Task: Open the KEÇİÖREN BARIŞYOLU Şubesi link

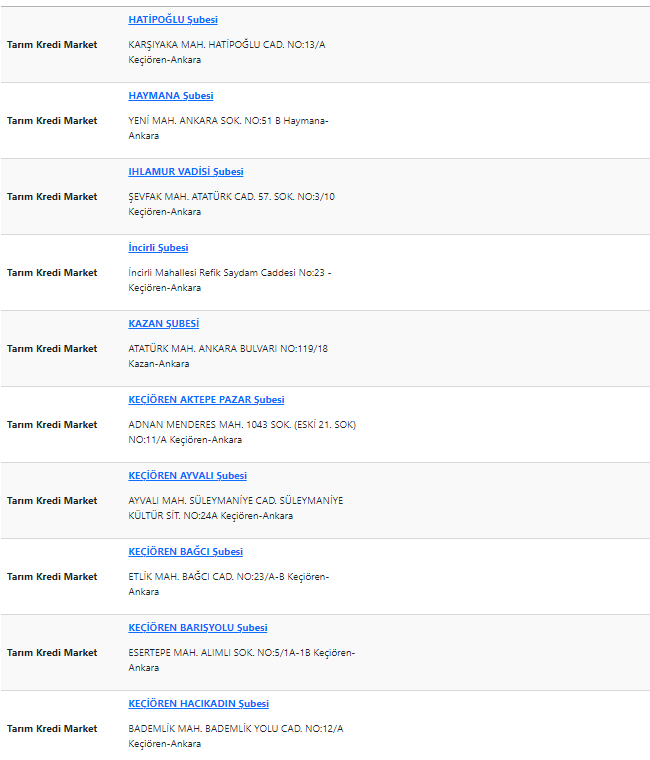Action: (198, 628)
